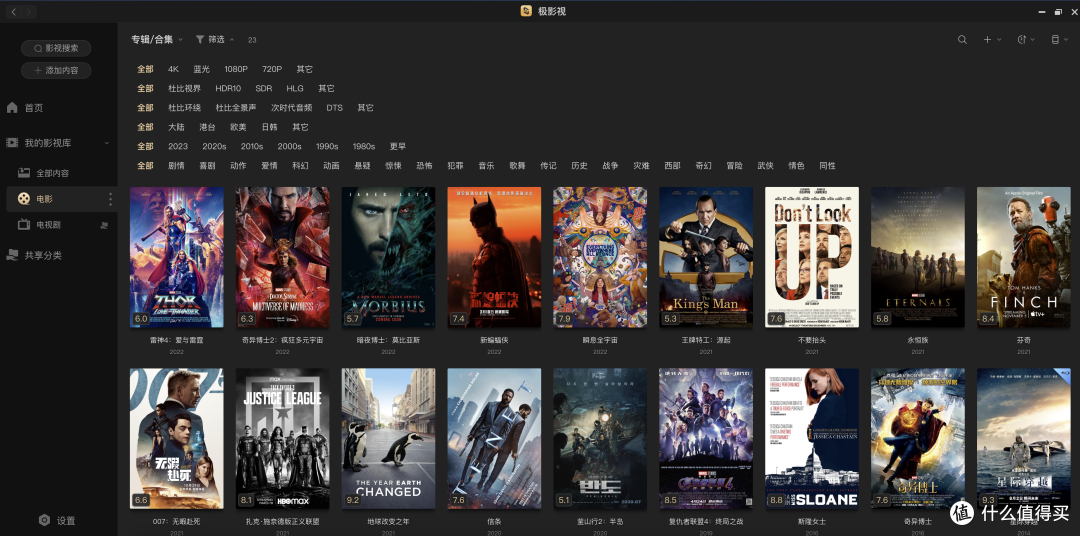Screen dimensions: 1080x536
Task: Filter by DTS audio
Action: click(x=334, y=107)
